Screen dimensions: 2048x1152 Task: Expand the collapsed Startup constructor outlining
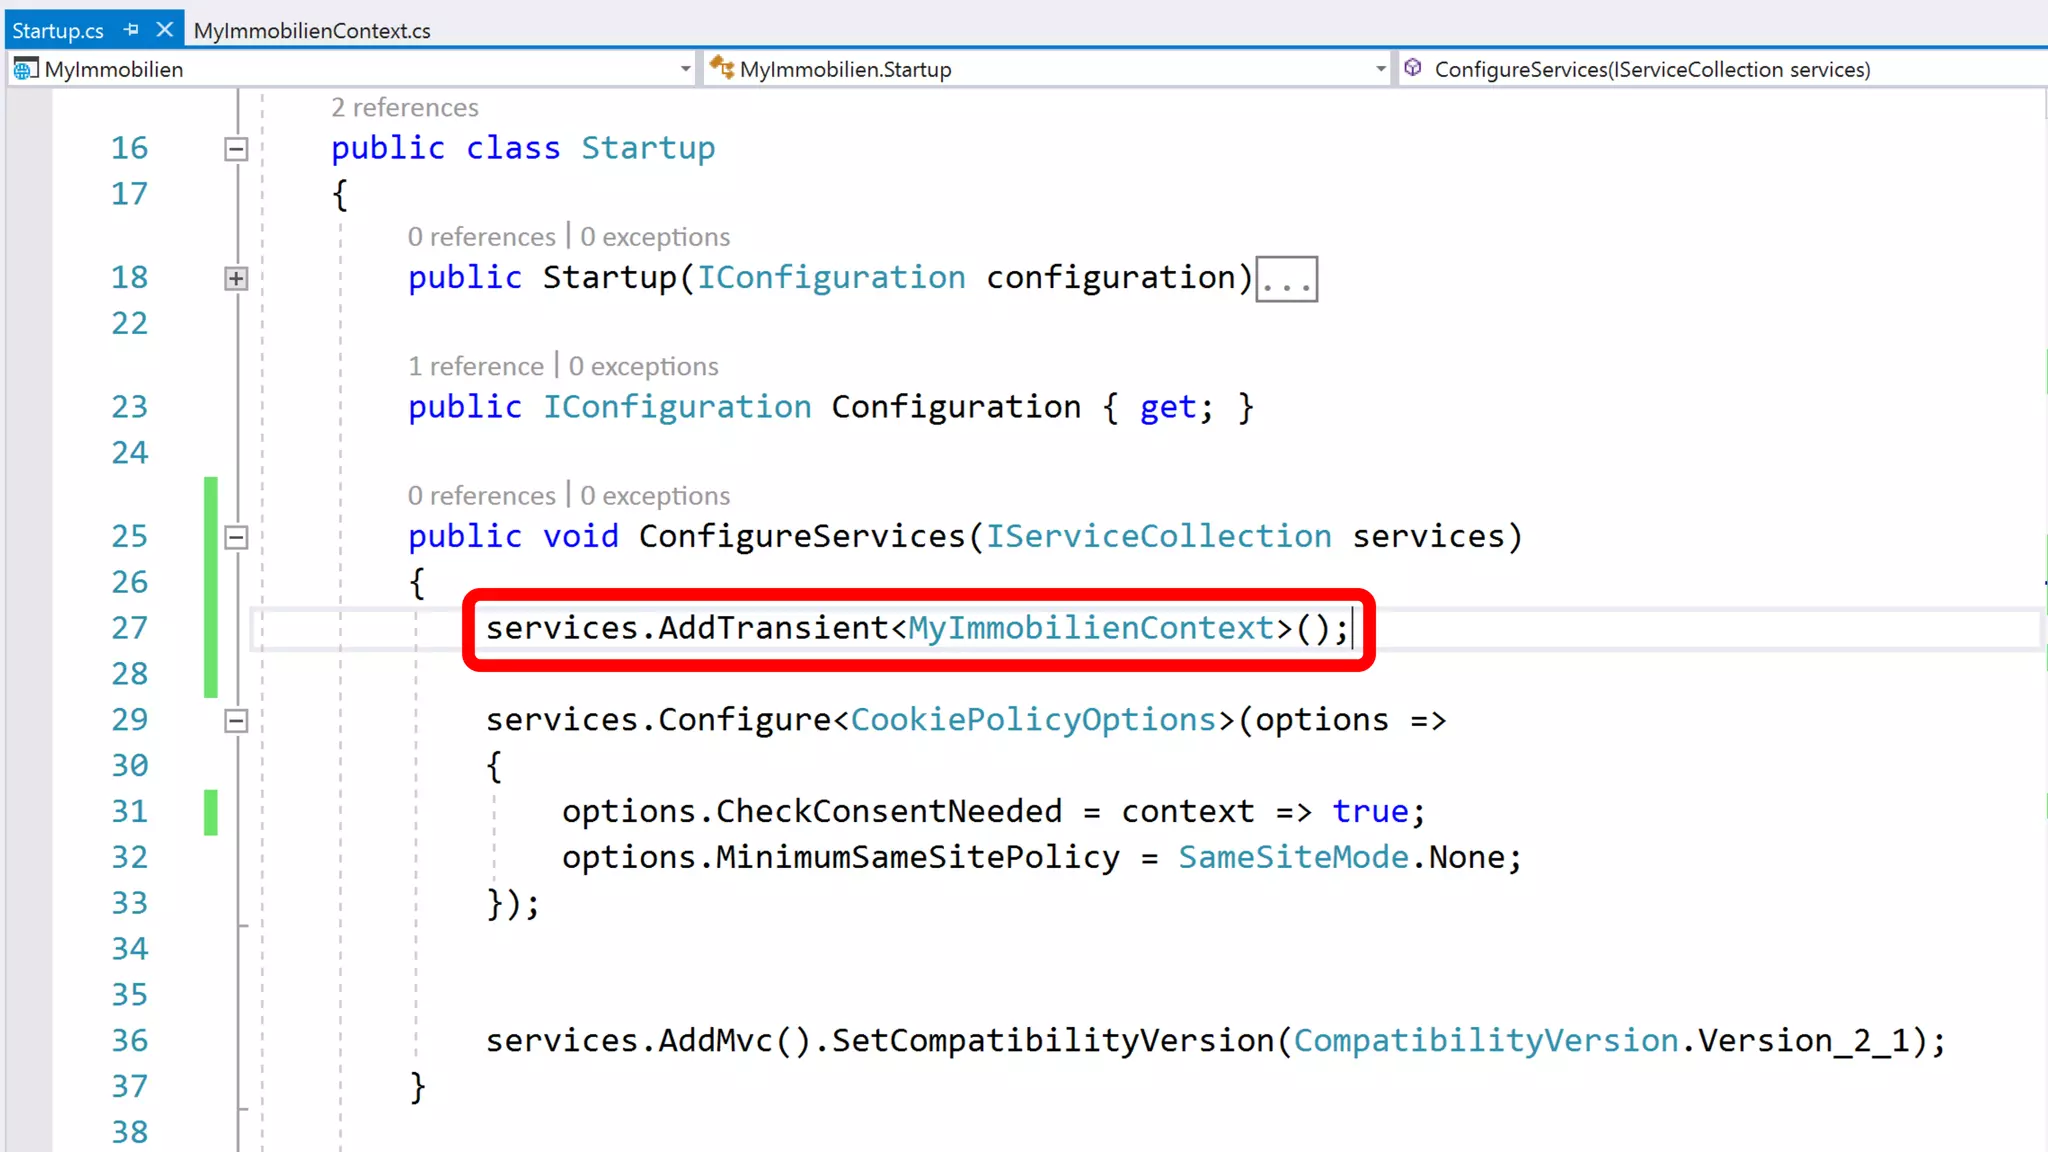click(236, 279)
